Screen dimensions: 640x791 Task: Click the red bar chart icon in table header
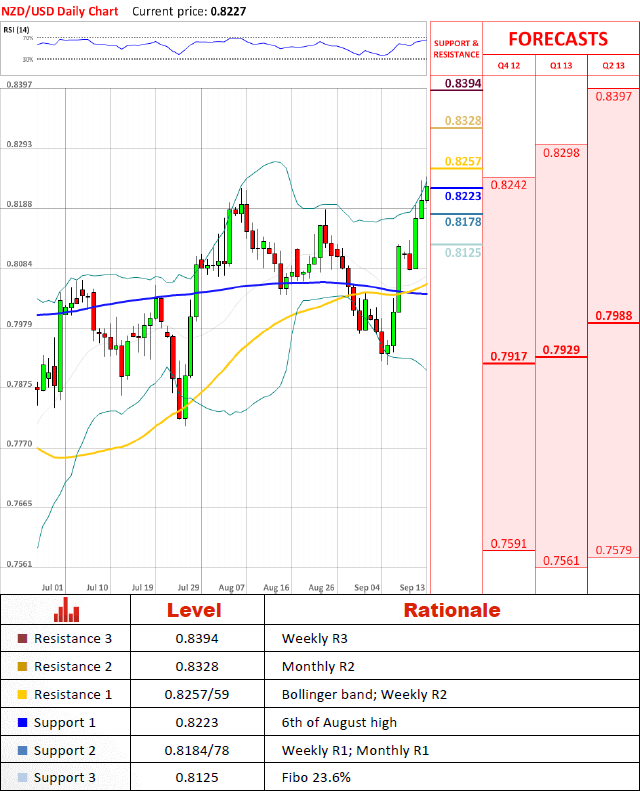pos(67,610)
